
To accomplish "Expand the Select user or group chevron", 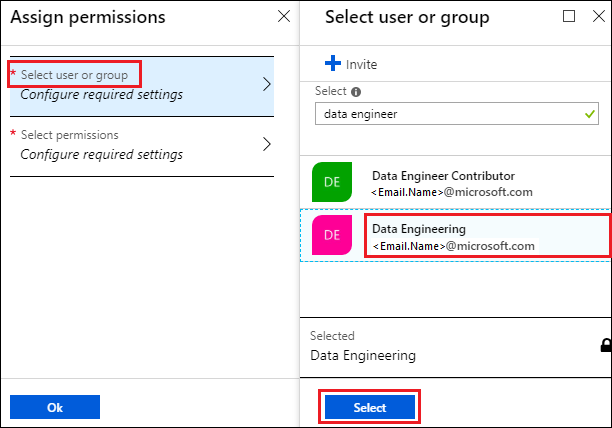I will 267,84.
